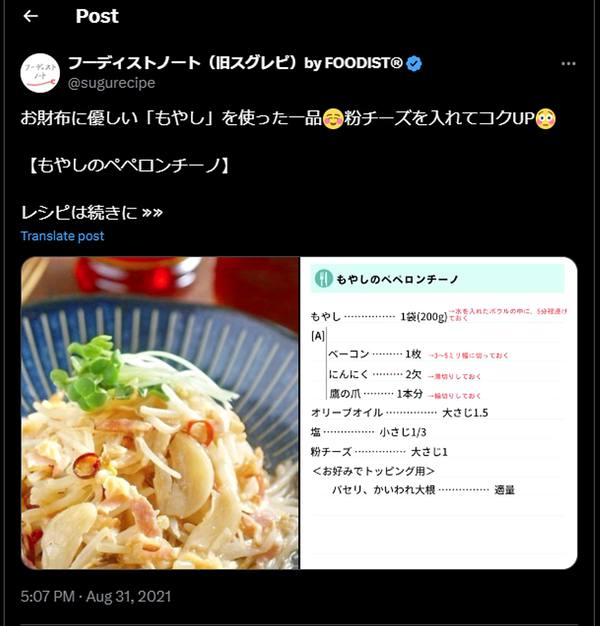Click the 【もやしのペペロンチーノ】 post text
Screen dimensions: 600x626
[x=127, y=165]
